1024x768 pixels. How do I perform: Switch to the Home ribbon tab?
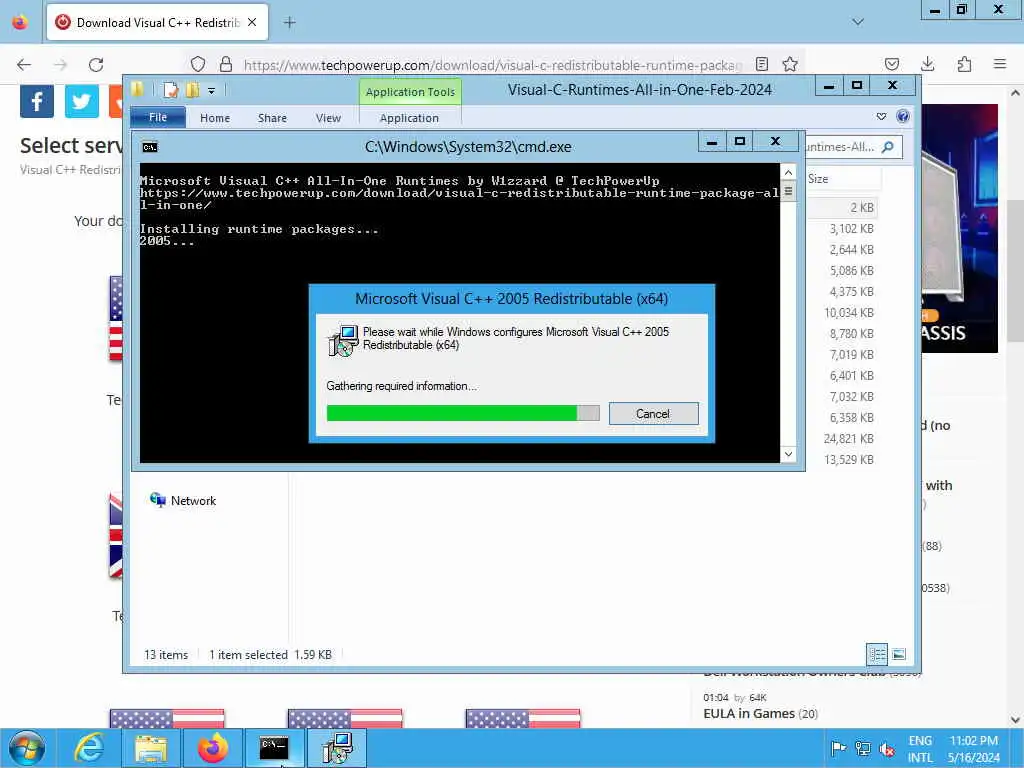coord(215,118)
